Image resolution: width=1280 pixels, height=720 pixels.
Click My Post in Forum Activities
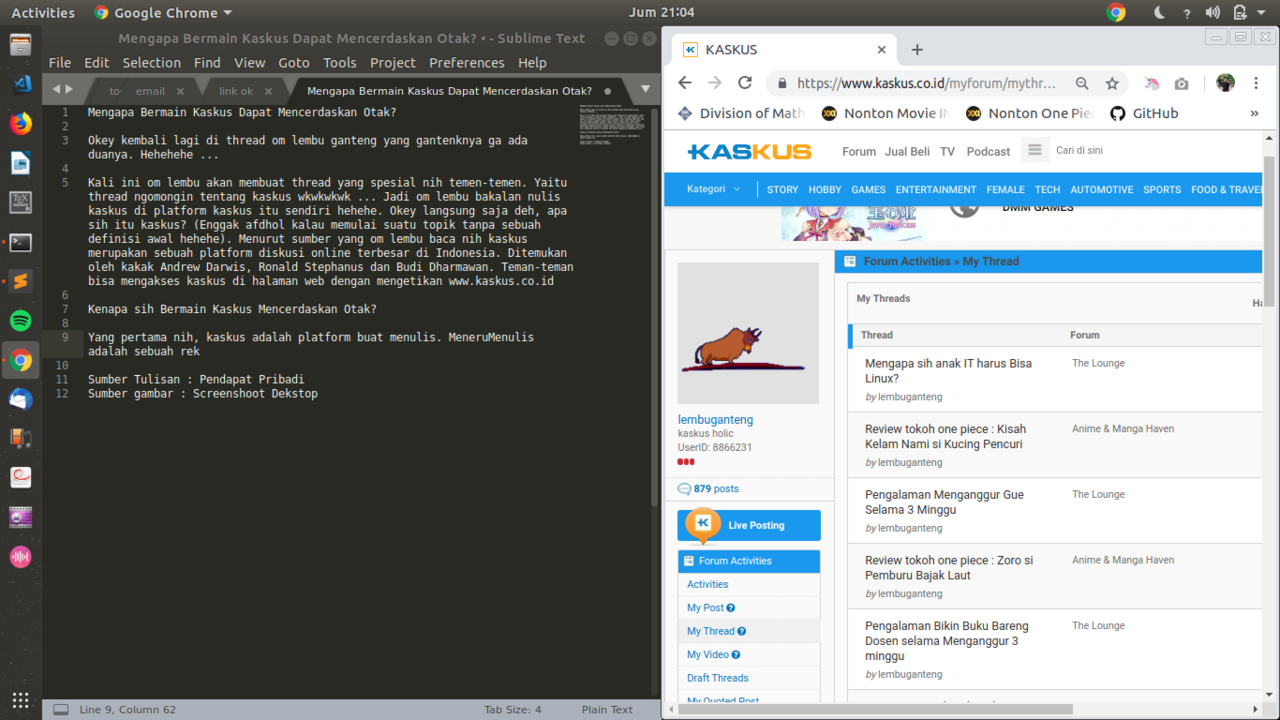[705, 608]
